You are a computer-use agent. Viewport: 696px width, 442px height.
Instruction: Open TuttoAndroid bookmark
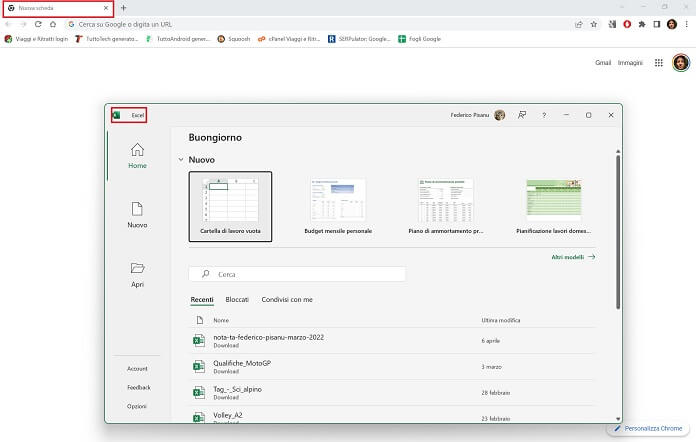(x=178, y=39)
